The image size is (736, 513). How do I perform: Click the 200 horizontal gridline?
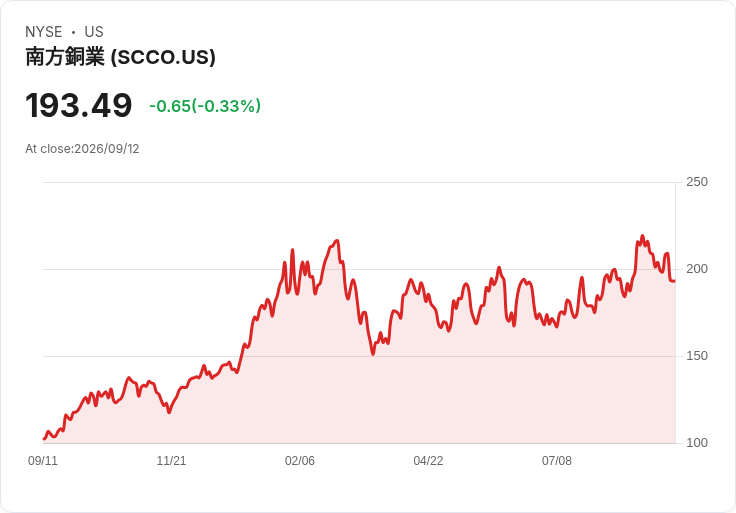(359, 269)
